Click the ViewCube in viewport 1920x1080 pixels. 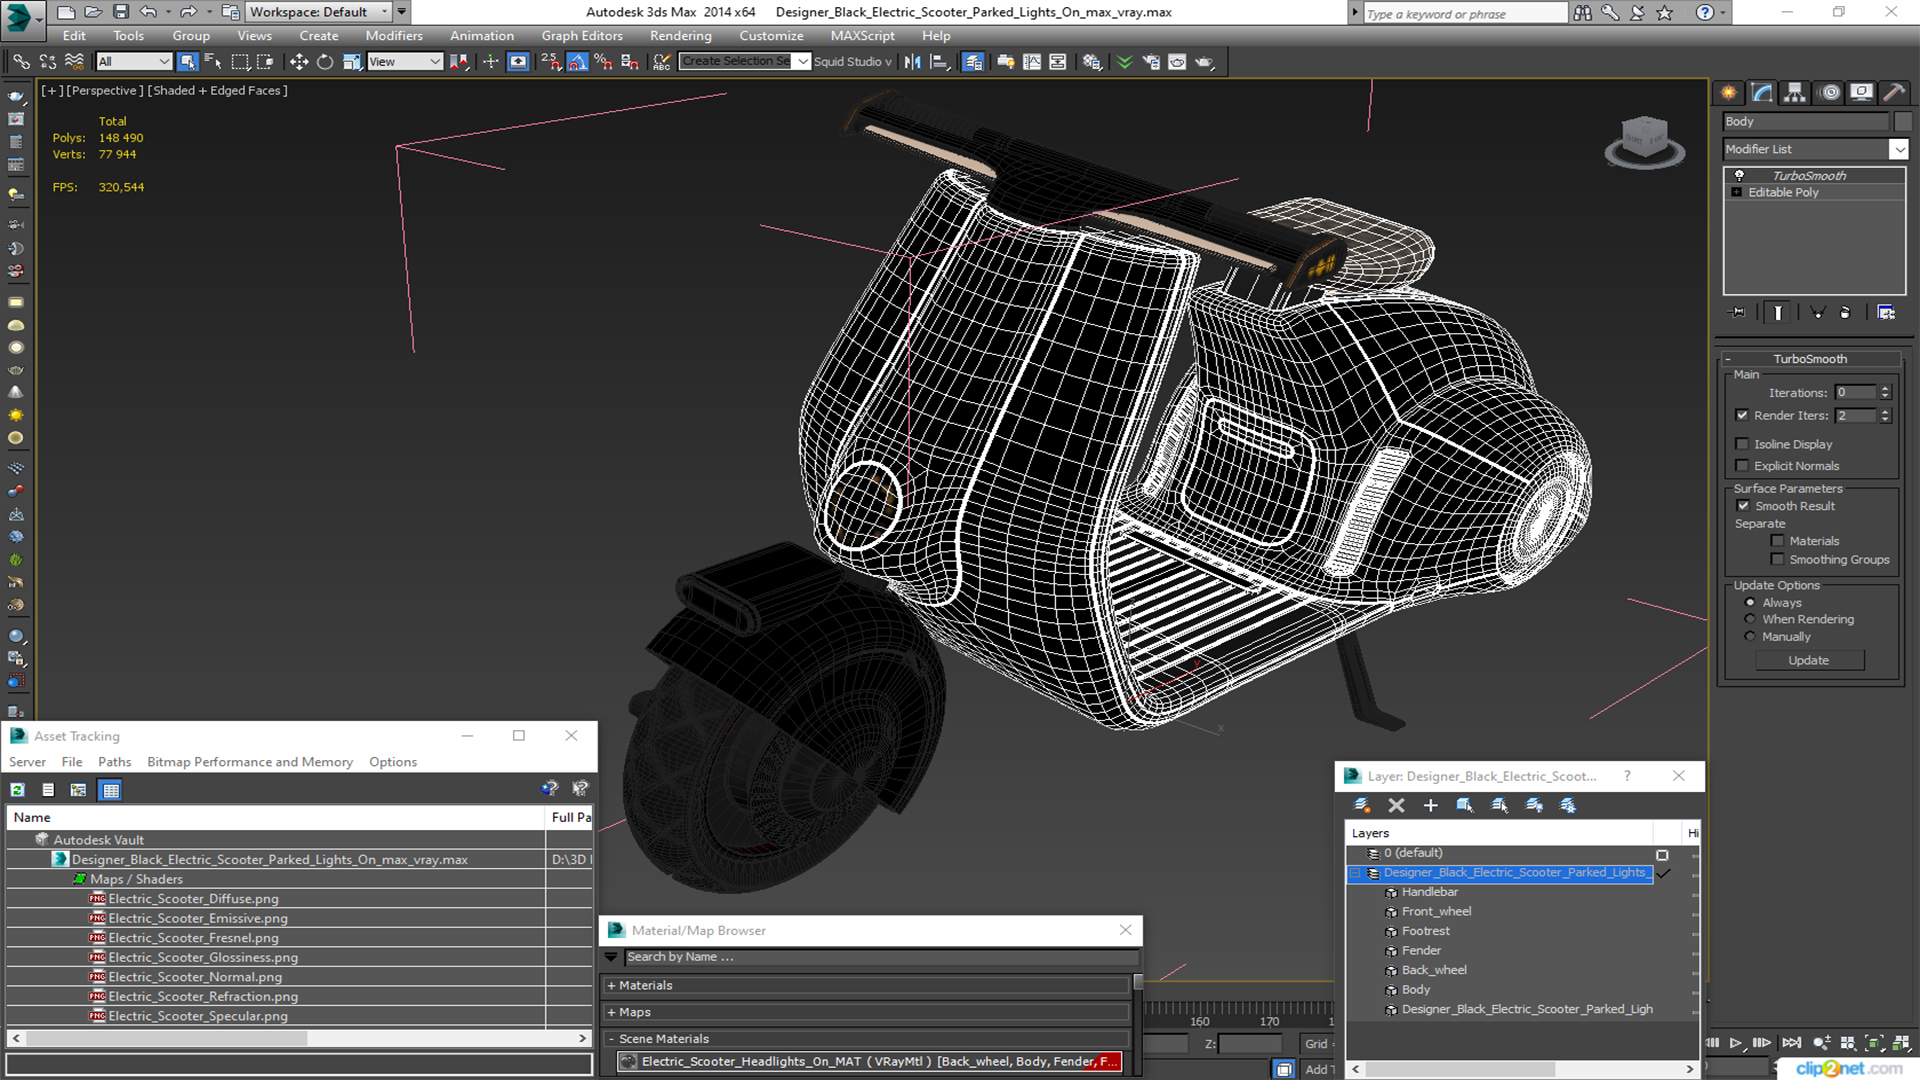click(1644, 140)
